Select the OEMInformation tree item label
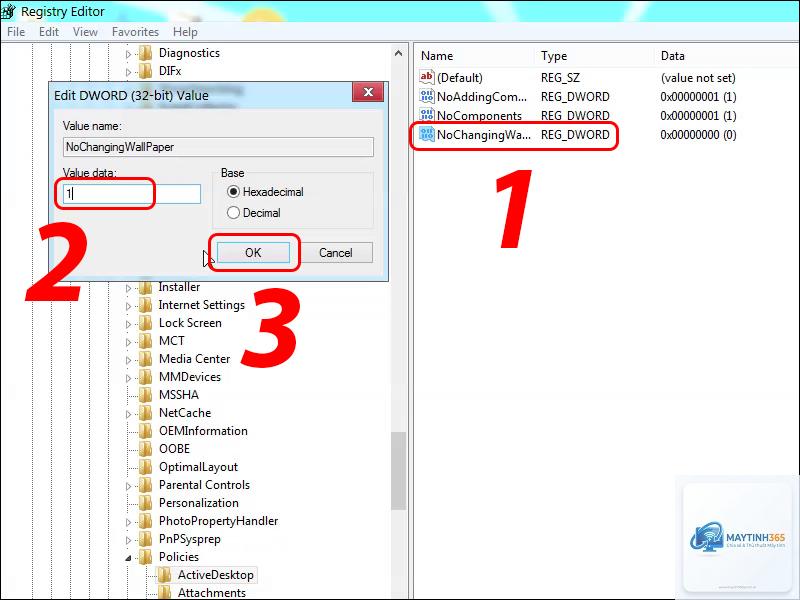The width and height of the screenshot is (800, 600). tap(203, 431)
